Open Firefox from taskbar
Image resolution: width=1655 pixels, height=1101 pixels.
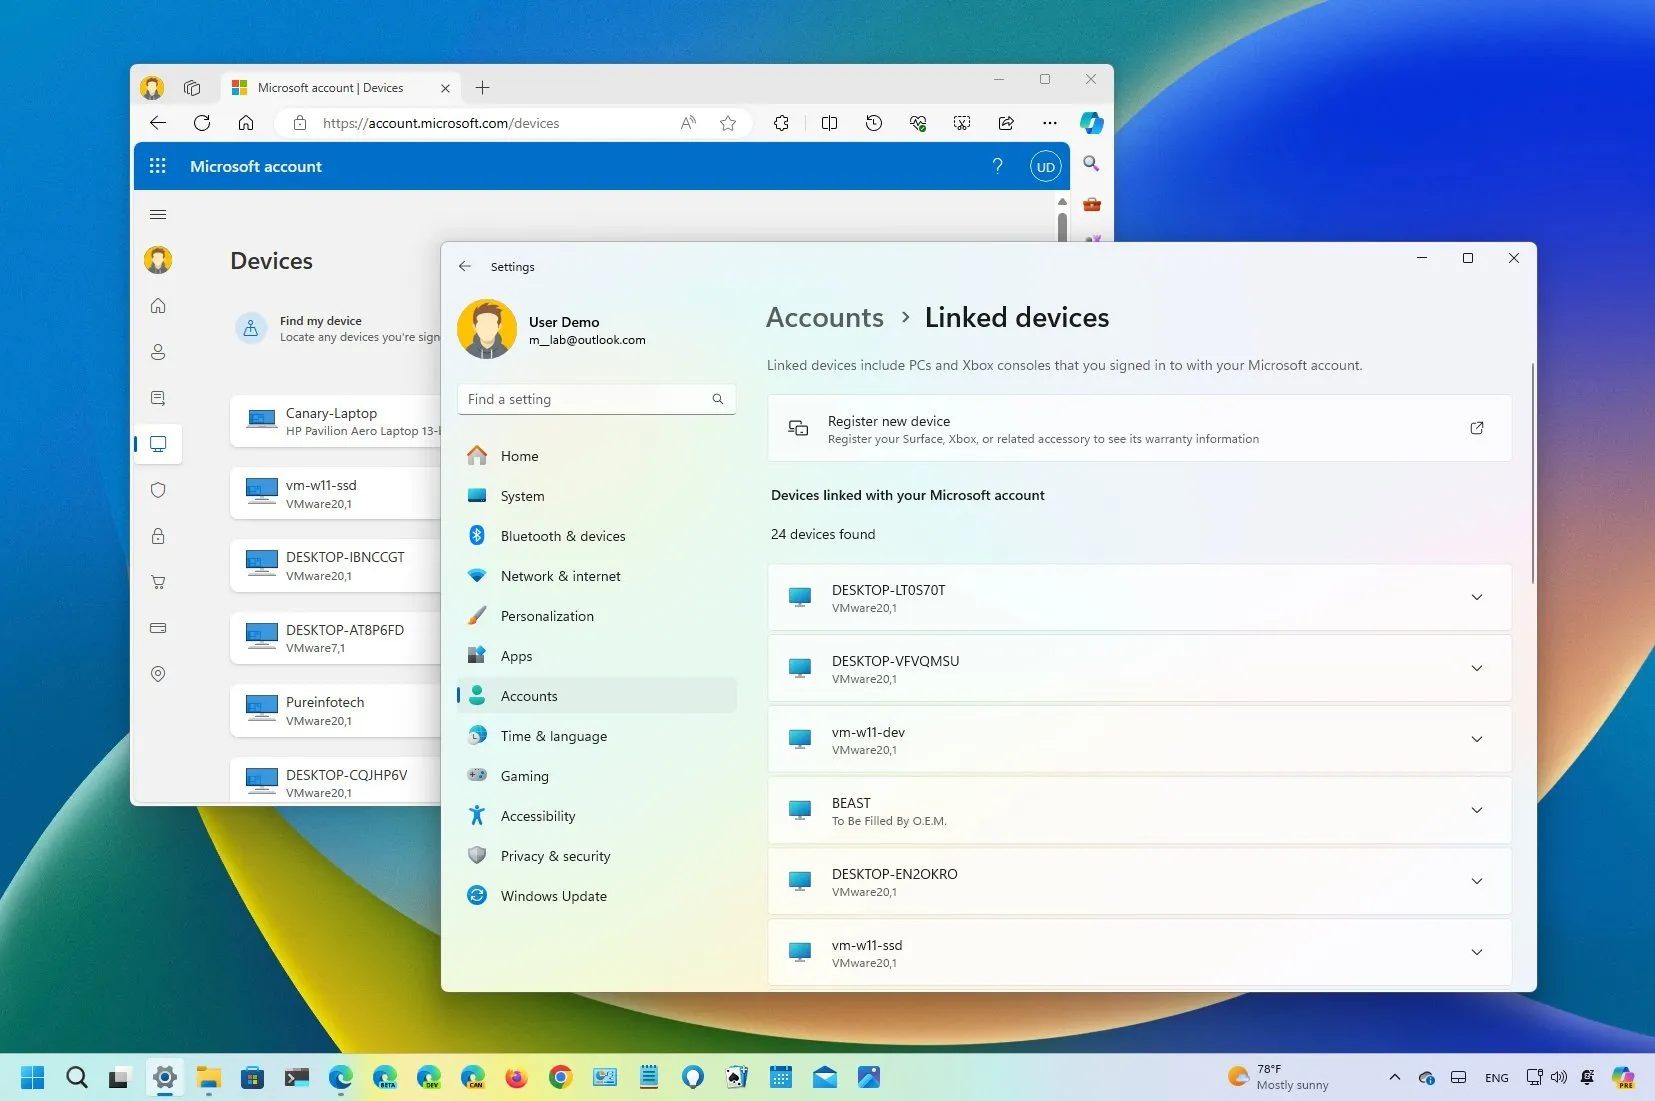(516, 1077)
